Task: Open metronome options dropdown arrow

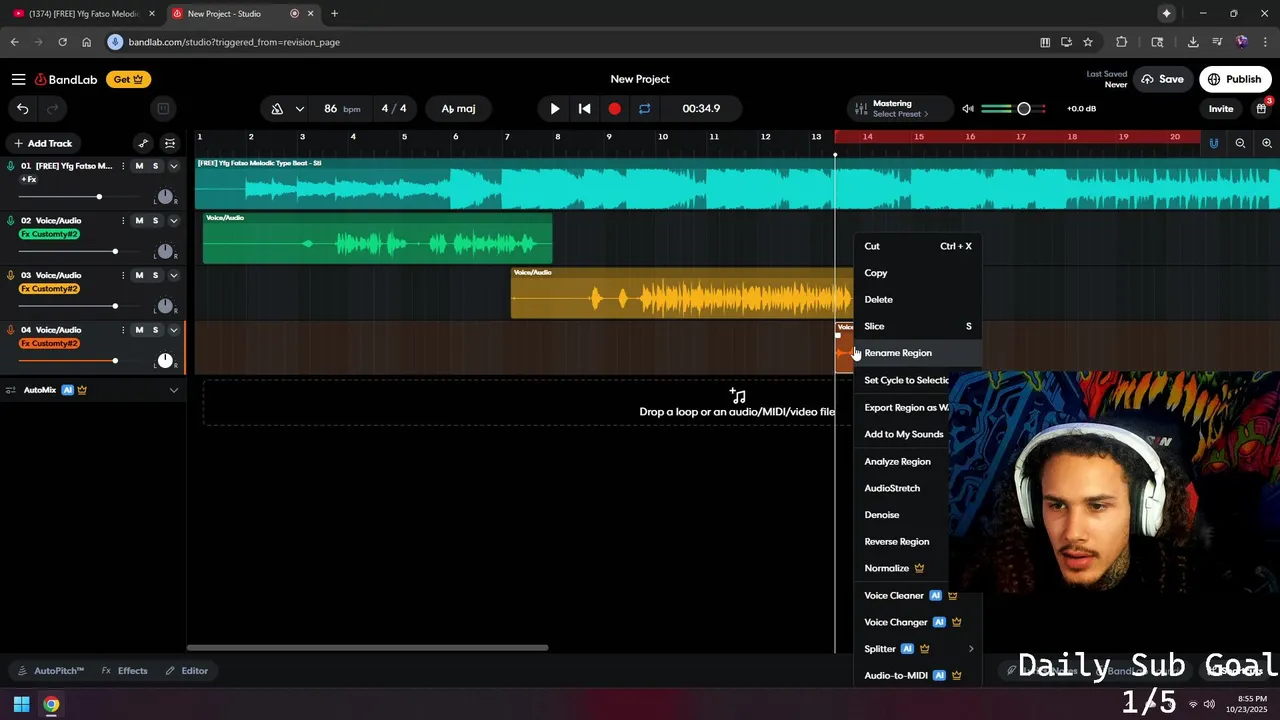Action: (299, 109)
